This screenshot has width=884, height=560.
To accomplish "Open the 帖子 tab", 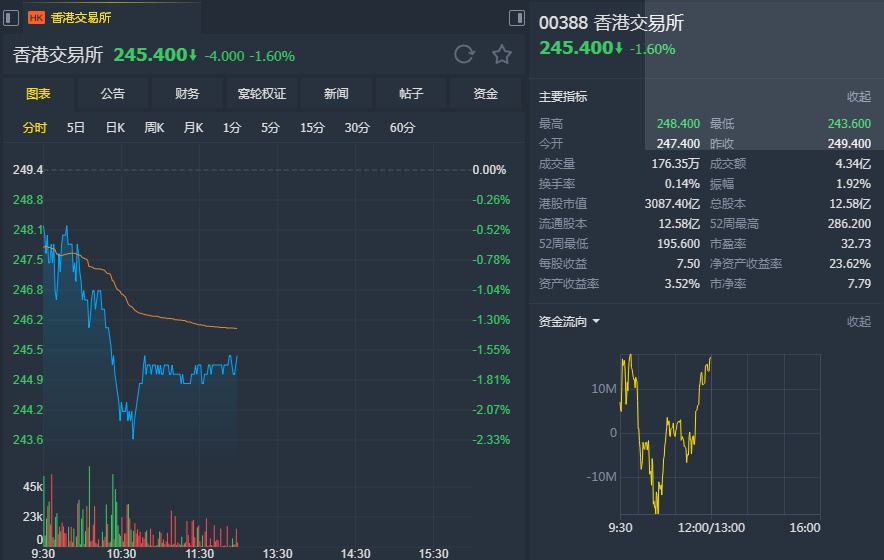I will [x=411, y=94].
